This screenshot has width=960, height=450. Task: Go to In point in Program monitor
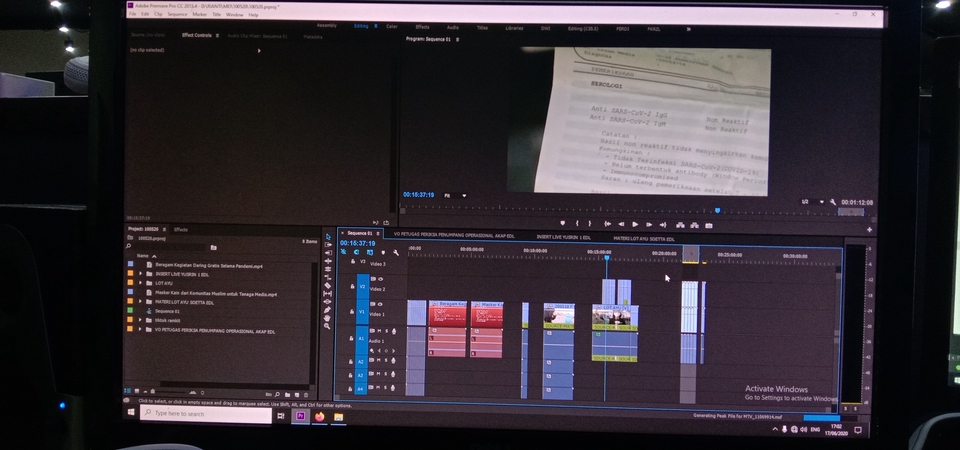(607, 224)
